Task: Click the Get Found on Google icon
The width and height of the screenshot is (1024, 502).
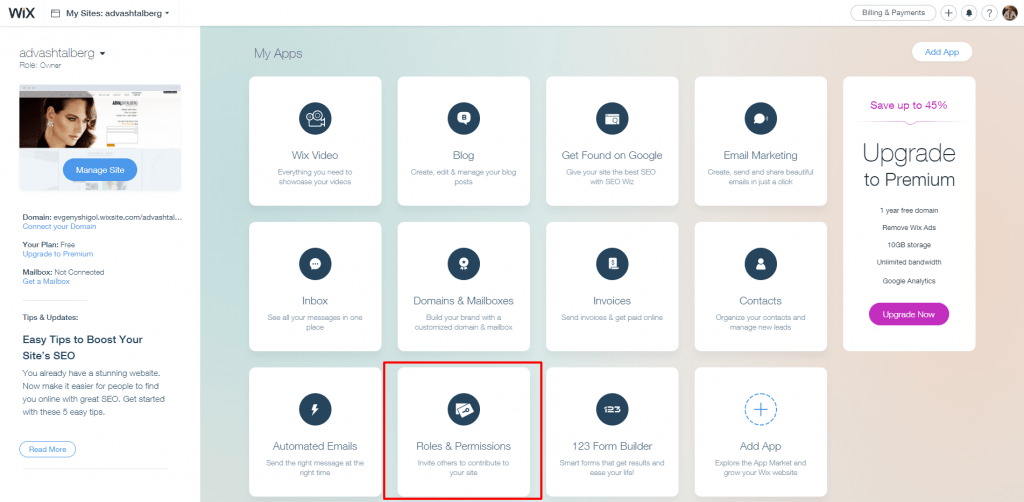Action: click(612, 119)
